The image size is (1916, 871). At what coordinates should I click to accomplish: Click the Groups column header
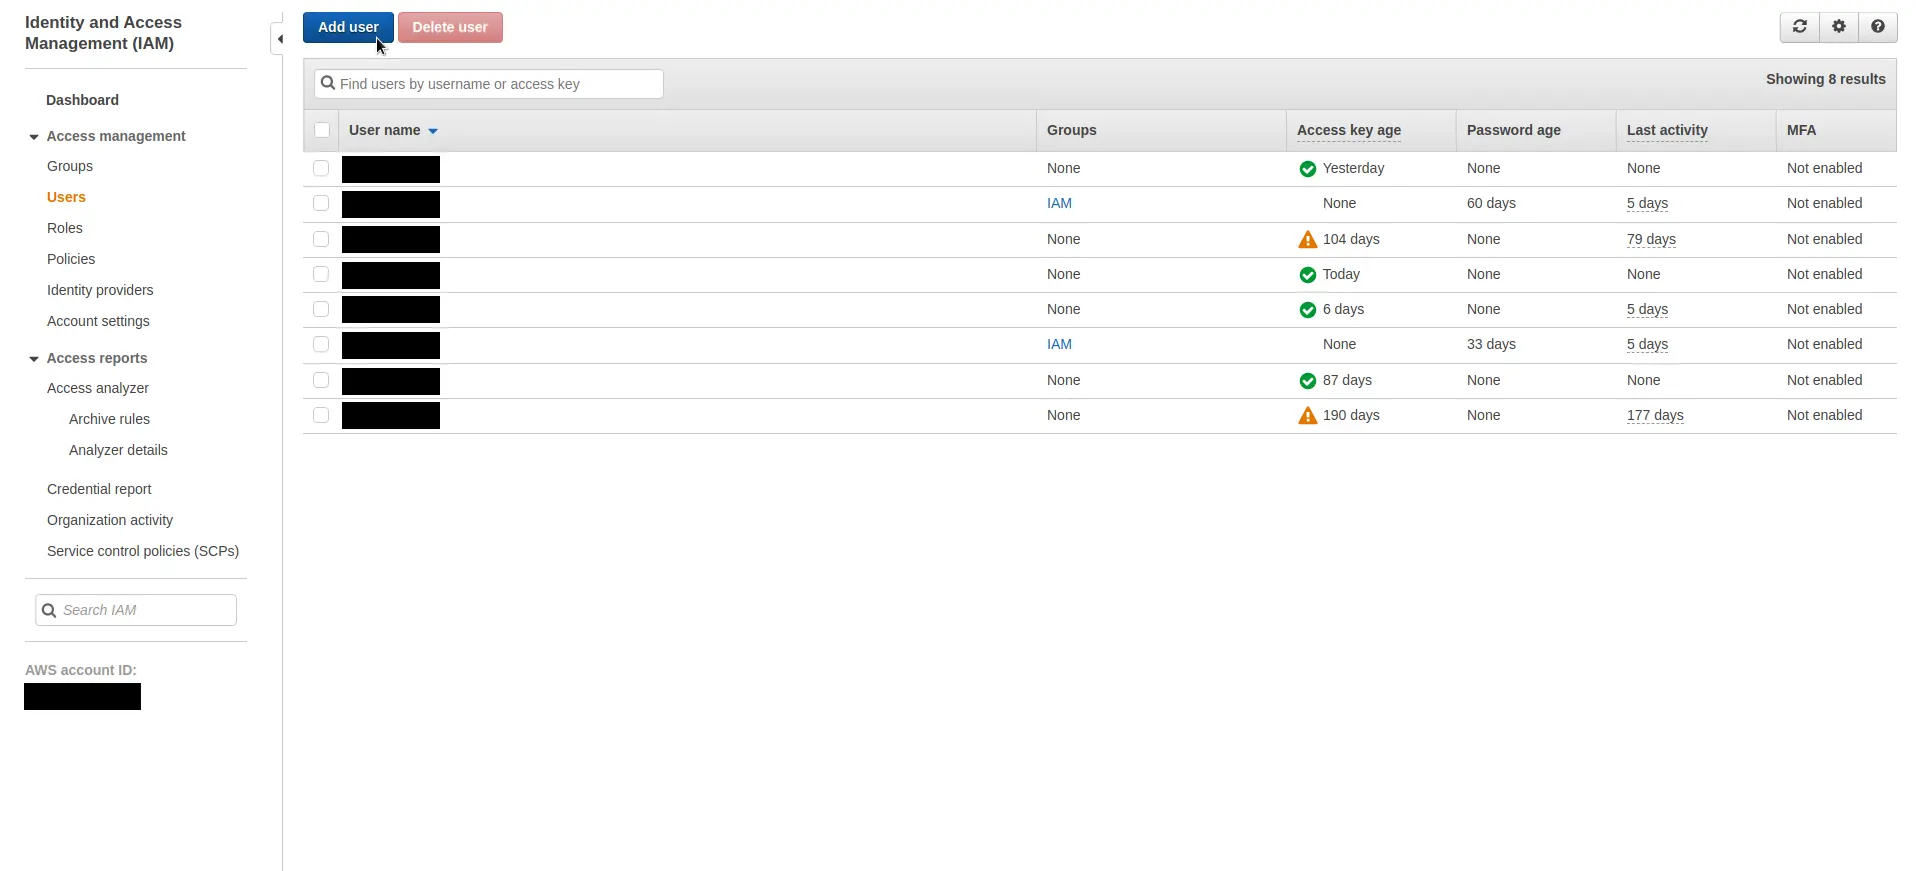(1072, 130)
